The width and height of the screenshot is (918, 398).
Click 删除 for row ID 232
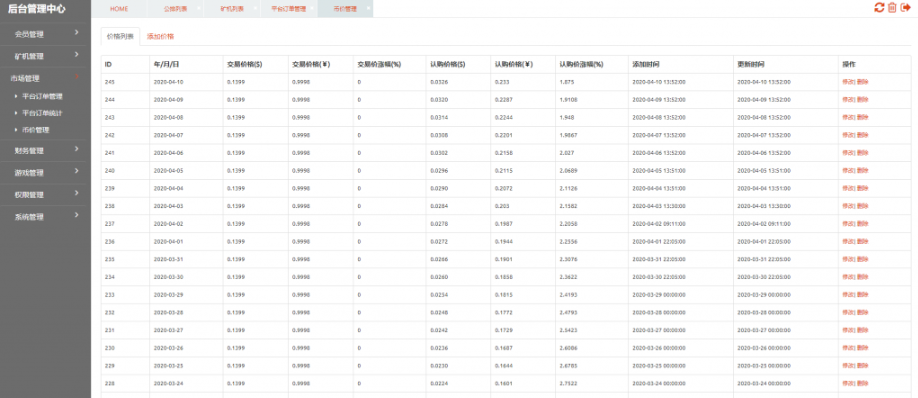862,313
